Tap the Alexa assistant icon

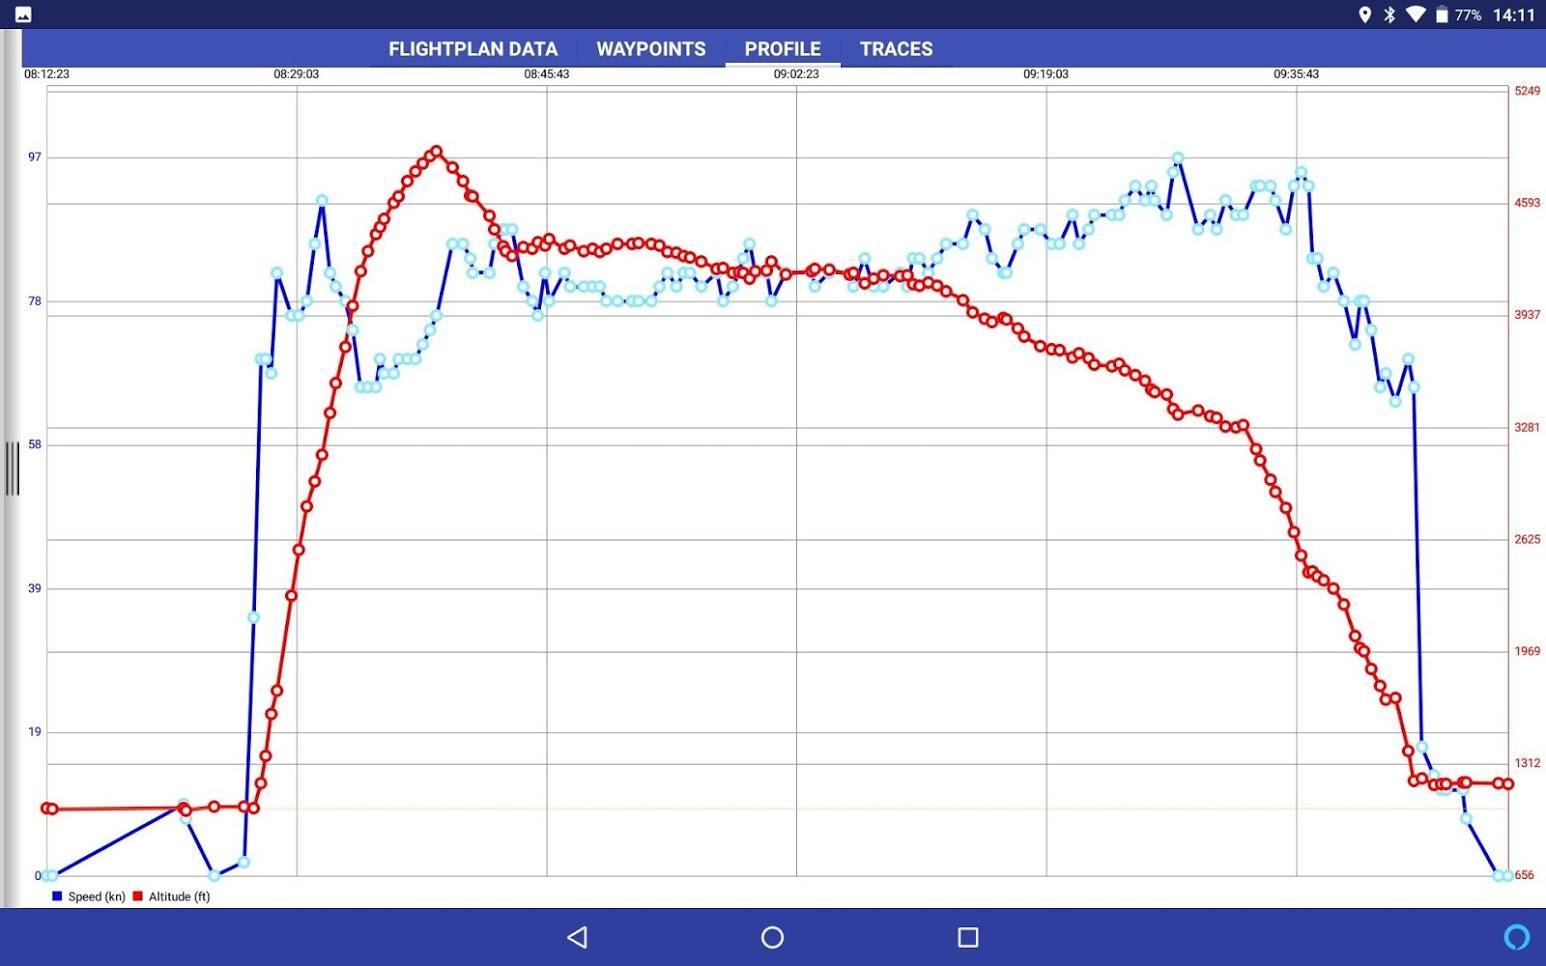(1517, 937)
